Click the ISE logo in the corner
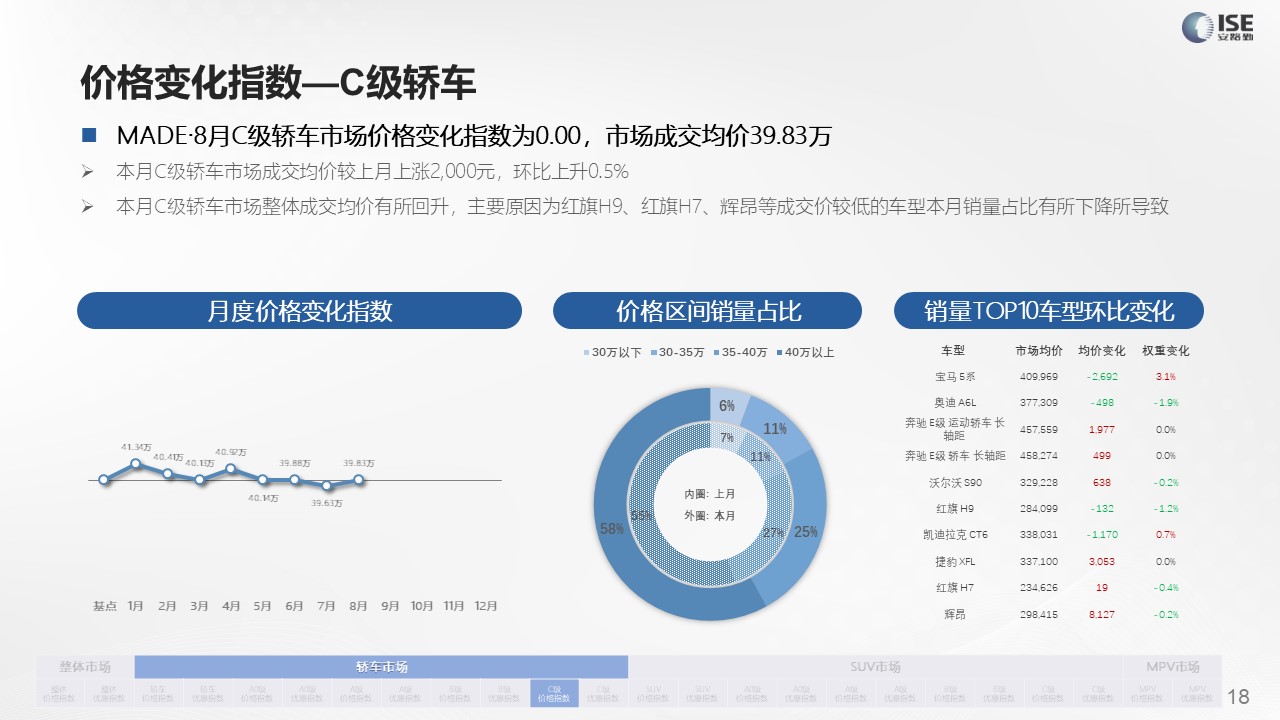This screenshot has width=1280, height=720. pos(1216,27)
